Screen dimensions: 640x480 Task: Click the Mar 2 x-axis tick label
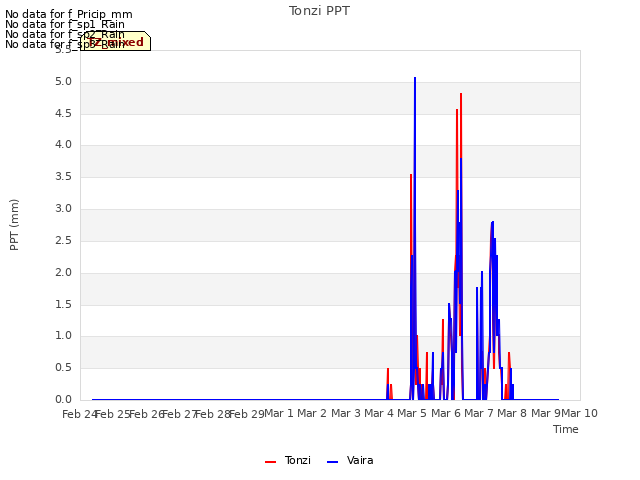pos(312,413)
